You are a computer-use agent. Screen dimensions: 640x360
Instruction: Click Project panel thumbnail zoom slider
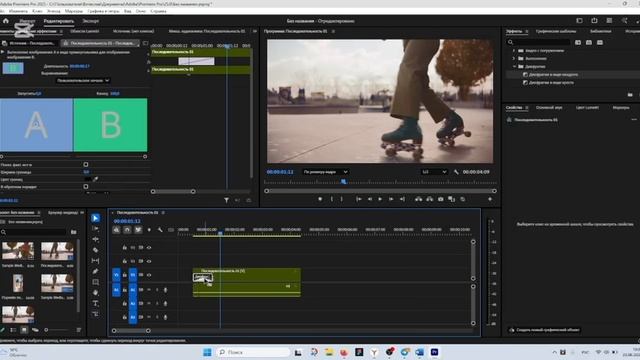pos(57,330)
